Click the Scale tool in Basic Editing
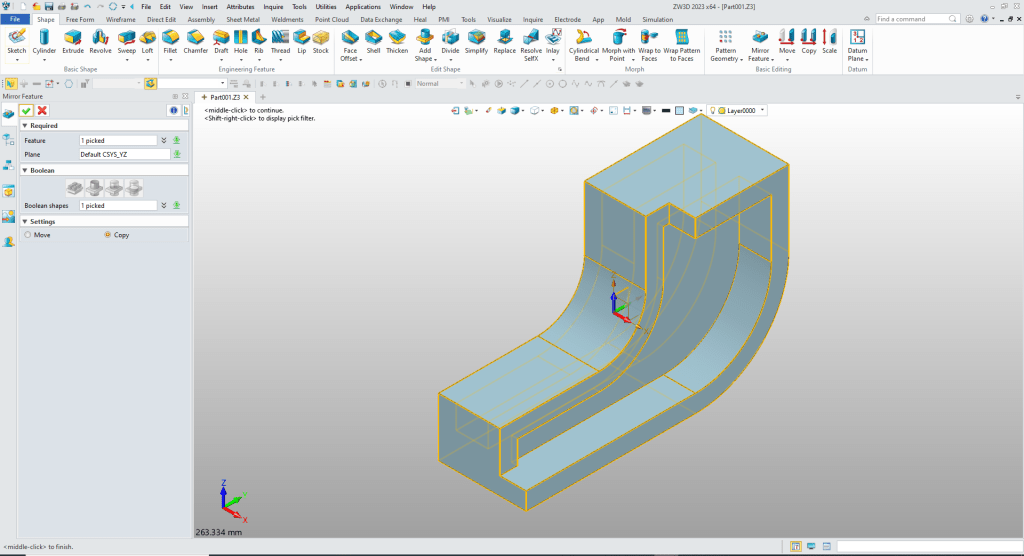1024x556 pixels. (x=829, y=40)
